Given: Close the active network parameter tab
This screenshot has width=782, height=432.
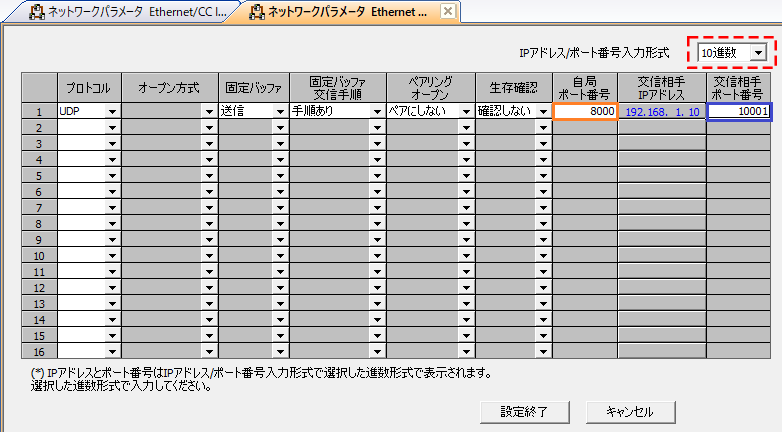Looking at the screenshot, I should [x=448, y=12].
